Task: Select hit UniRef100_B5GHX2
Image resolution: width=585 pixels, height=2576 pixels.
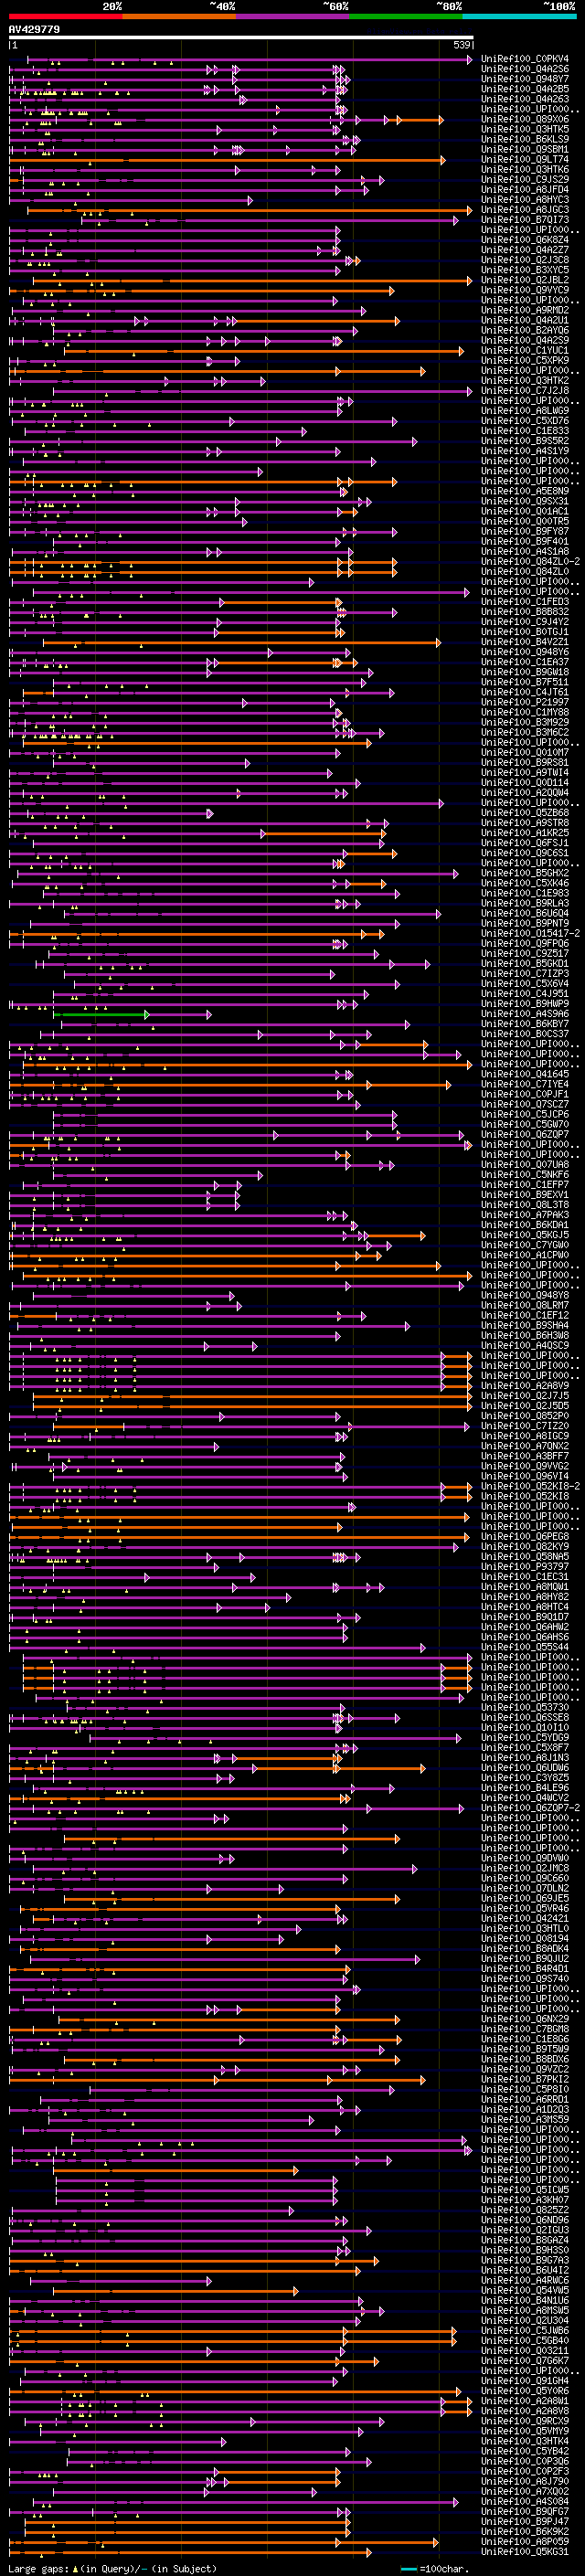Action: (525, 873)
